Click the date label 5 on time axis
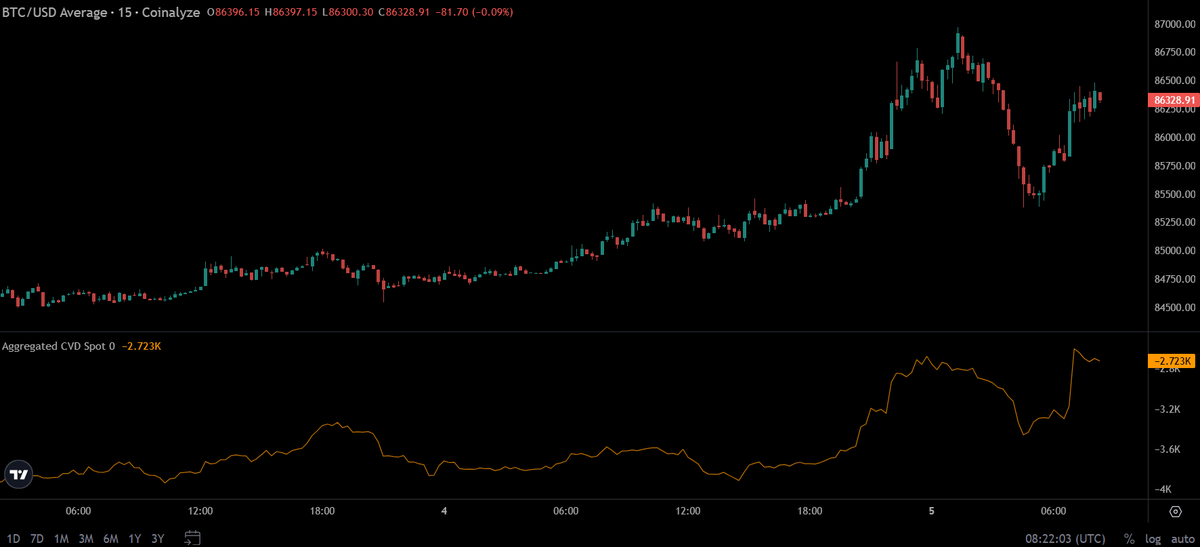 (x=931, y=511)
